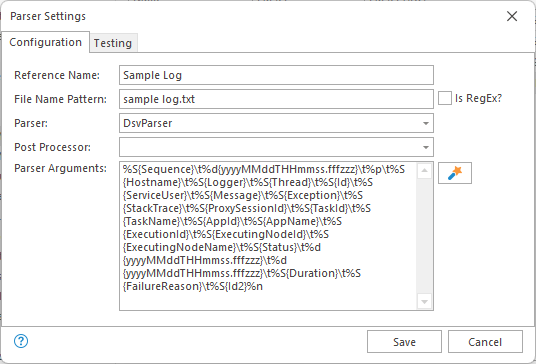This screenshot has height=364, width=536.
Task: Expand the Parser dropdown arrow
Action: (426, 123)
